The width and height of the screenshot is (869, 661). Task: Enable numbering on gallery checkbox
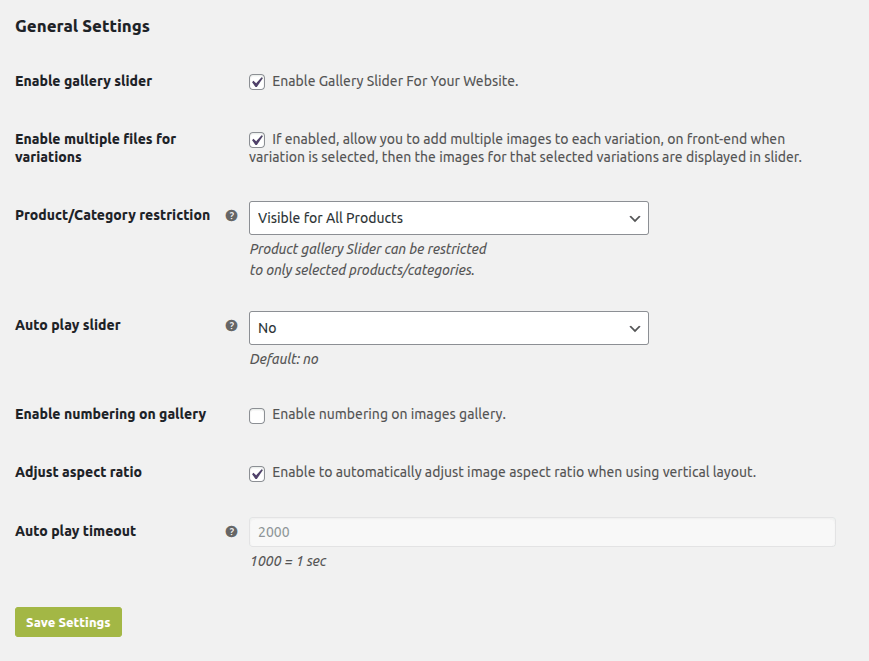pyautogui.click(x=257, y=416)
